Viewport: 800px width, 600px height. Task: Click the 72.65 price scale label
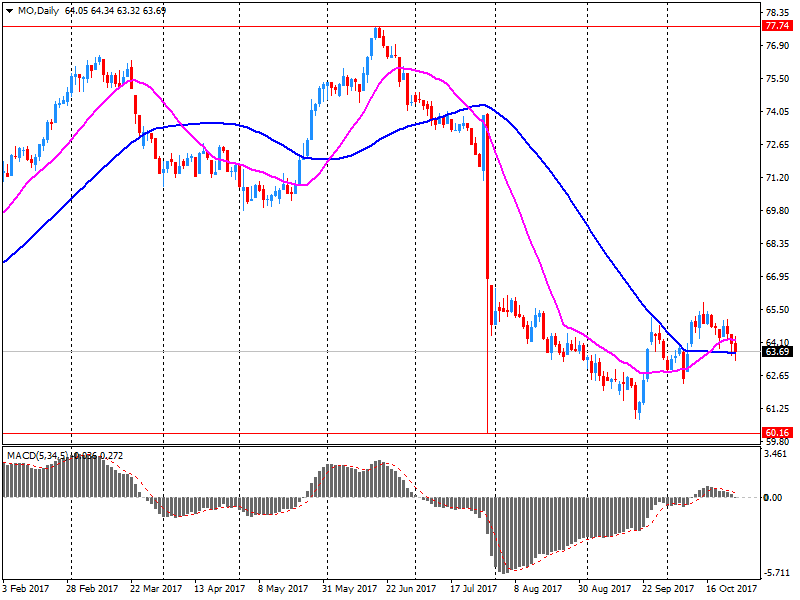pos(778,145)
